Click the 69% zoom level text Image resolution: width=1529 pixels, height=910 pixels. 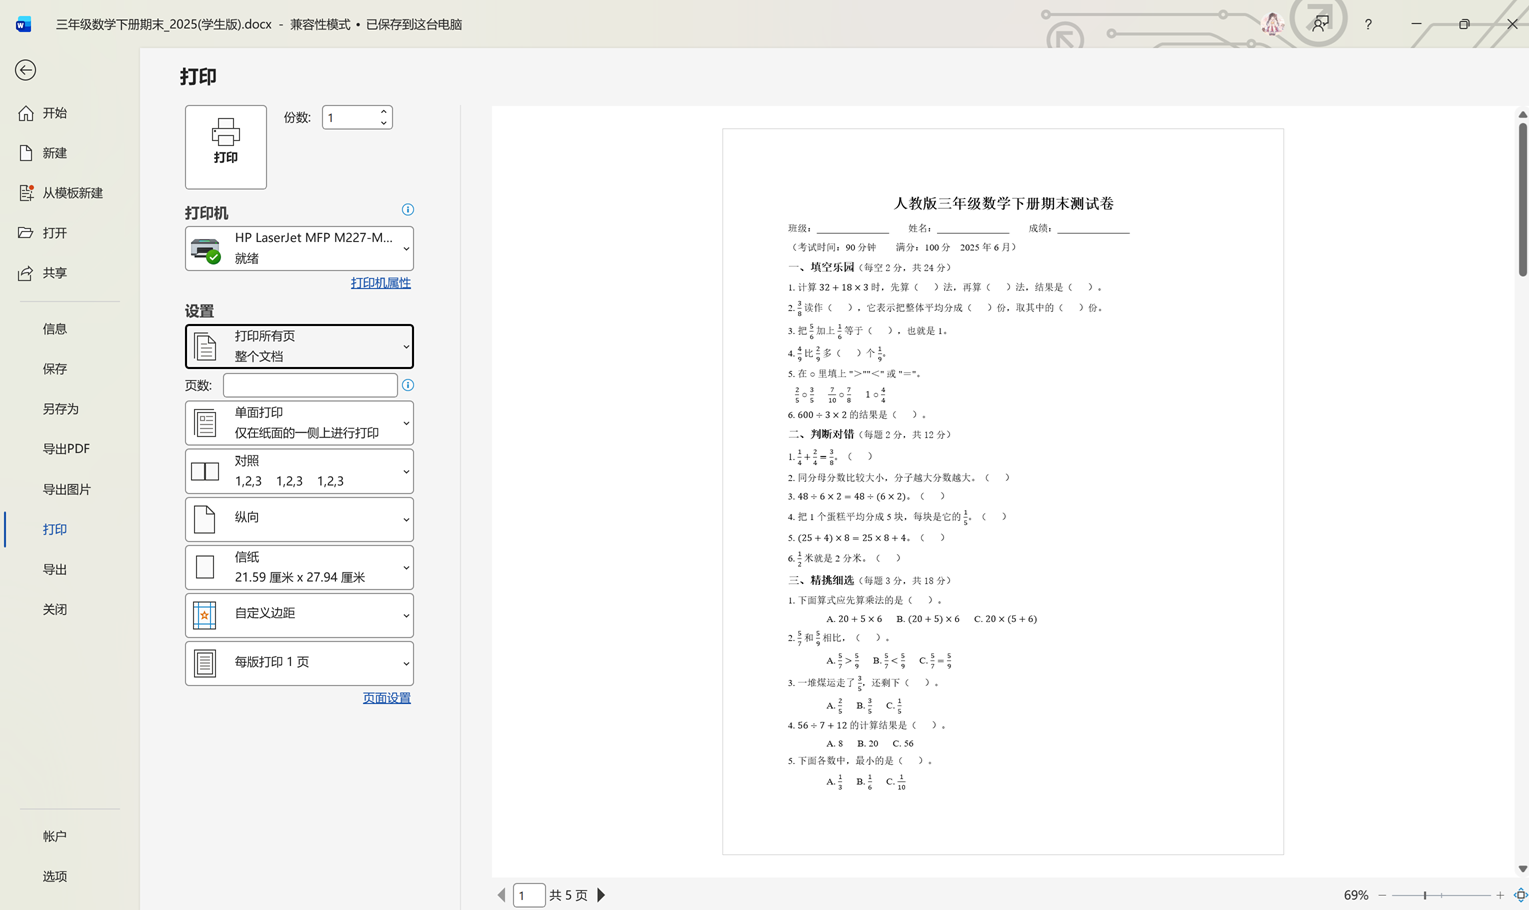point(1356,895)
